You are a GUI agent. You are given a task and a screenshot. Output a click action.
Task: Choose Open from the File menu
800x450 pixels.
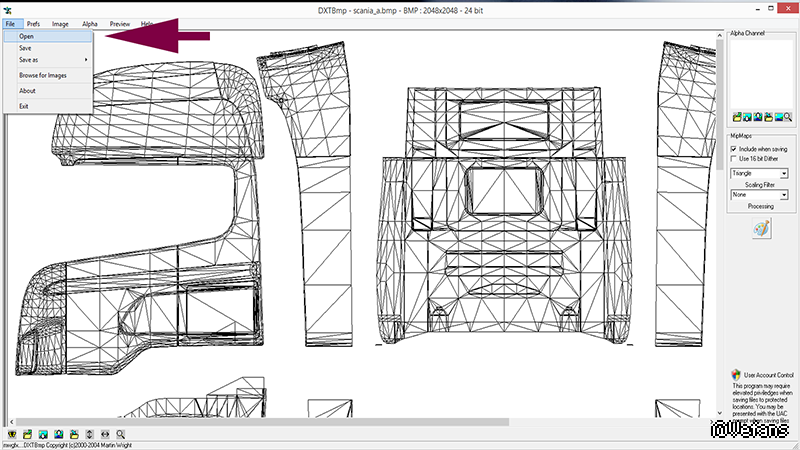point(26,36)
